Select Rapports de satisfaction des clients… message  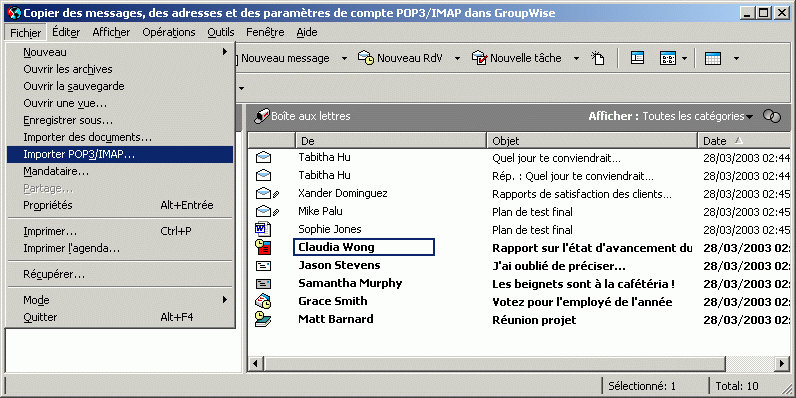[x=582, y=194]
